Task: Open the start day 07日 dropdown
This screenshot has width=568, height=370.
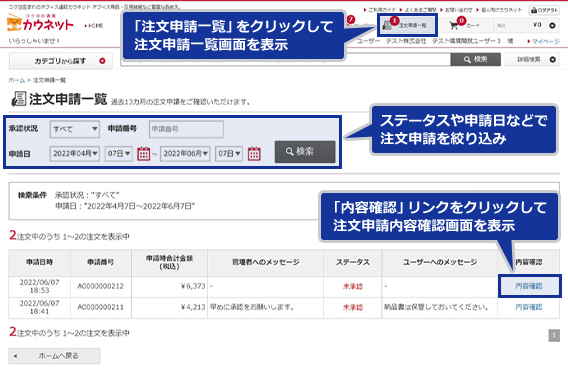Action: point(118,154)
